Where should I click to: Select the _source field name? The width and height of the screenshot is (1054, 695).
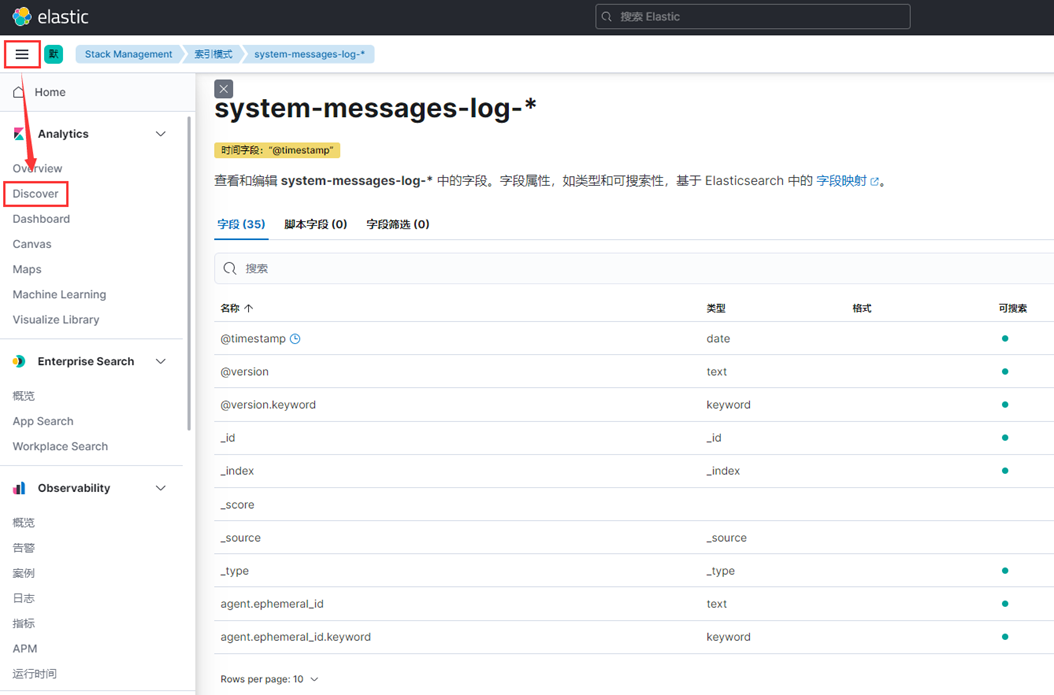241,538
